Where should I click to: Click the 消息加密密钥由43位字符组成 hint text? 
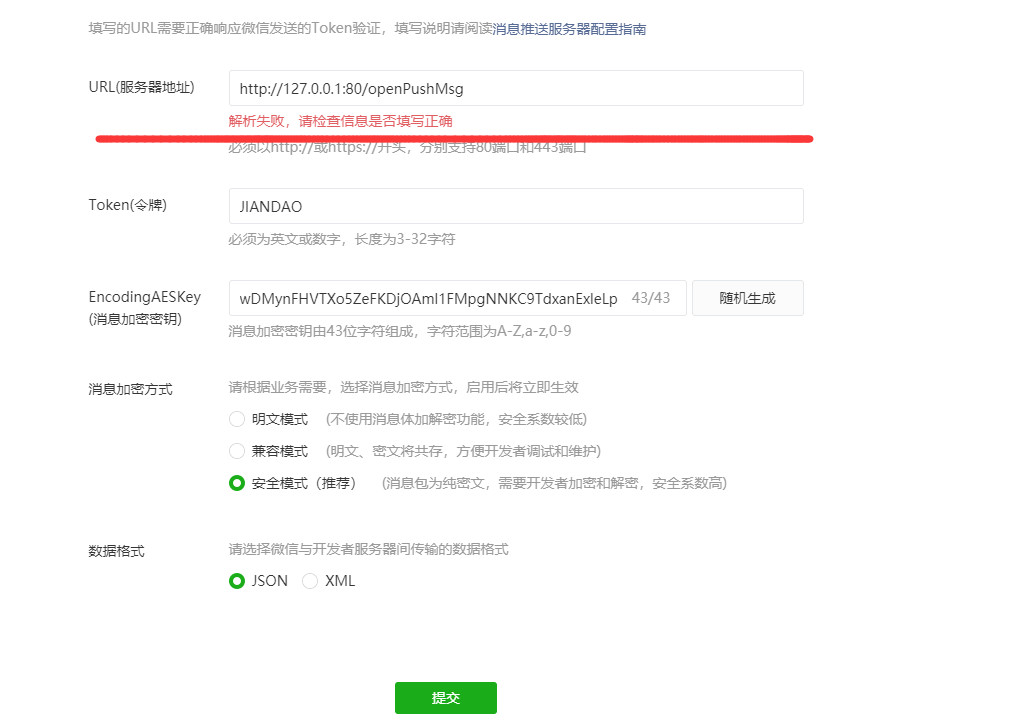pos(400,331)
